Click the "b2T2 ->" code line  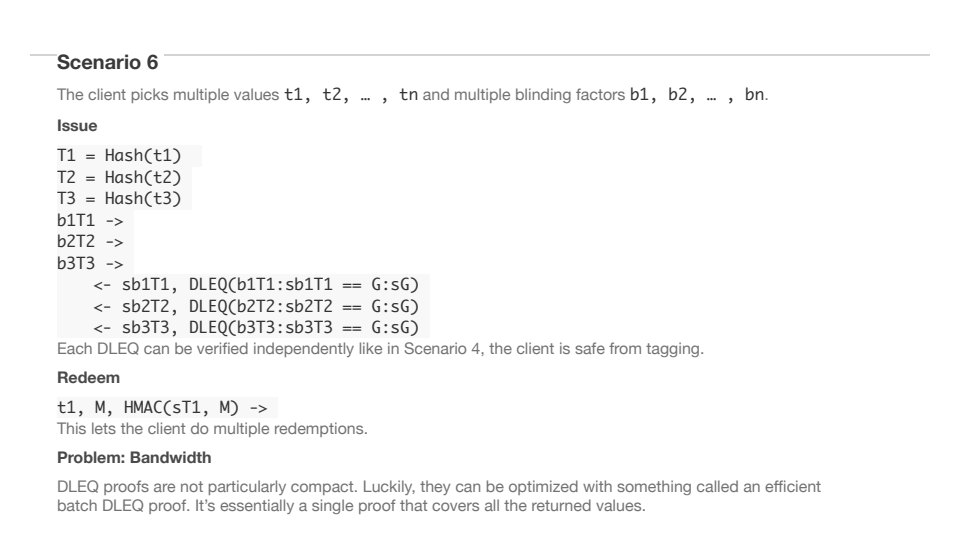point(90,241)
